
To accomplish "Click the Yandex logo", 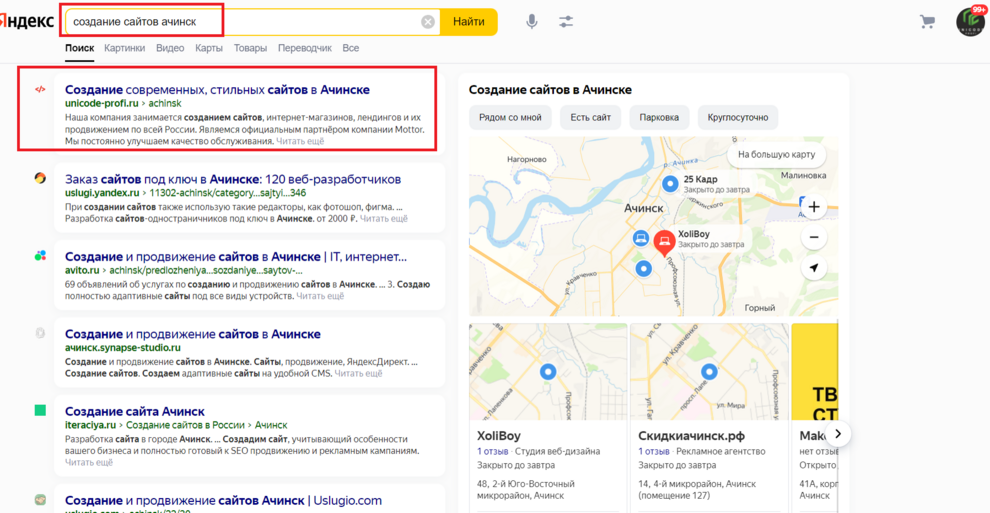I will pos(27,21).
